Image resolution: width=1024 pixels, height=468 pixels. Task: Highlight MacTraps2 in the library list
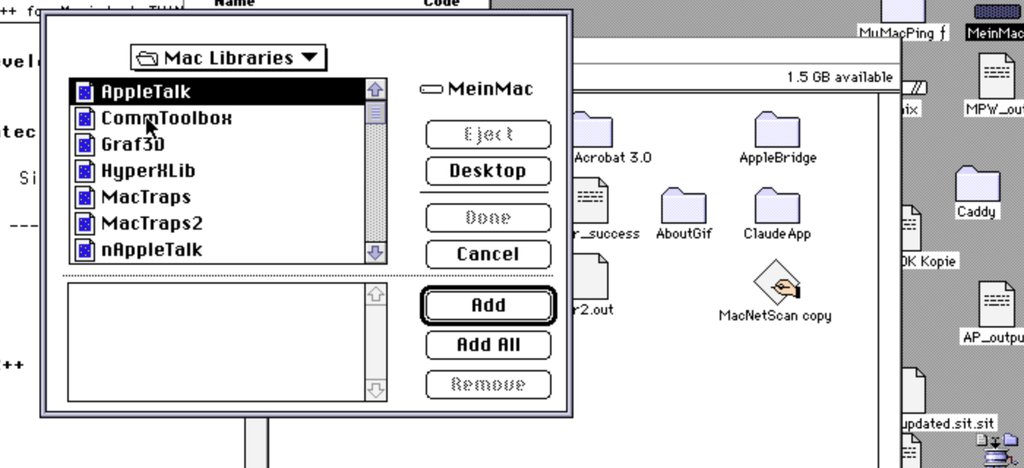coord(217,223)
